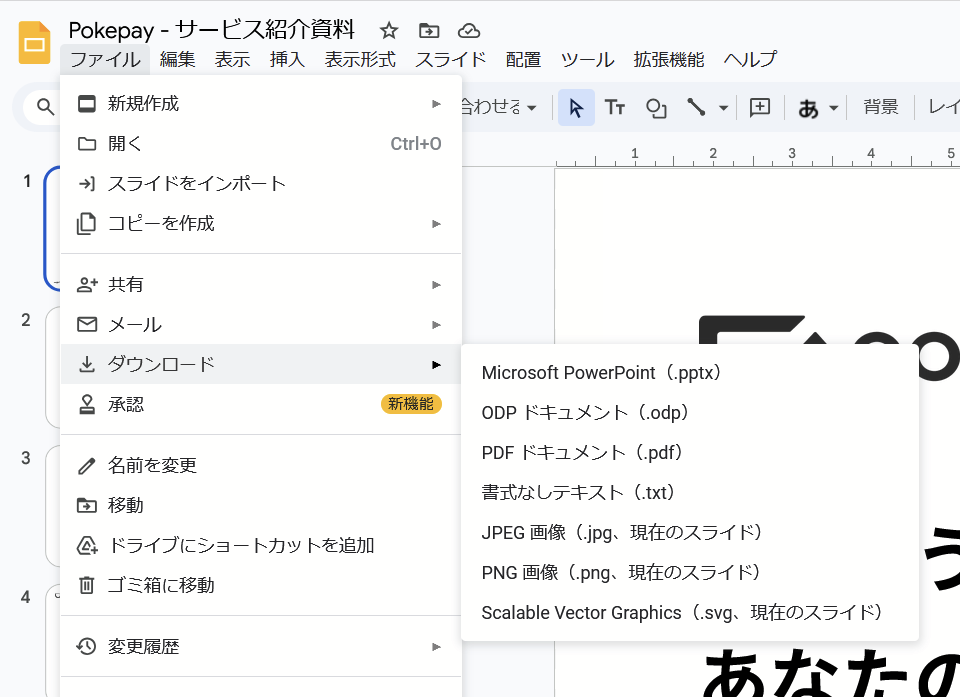
Task: Click the presentation title to rename
Action: [211, 30]
